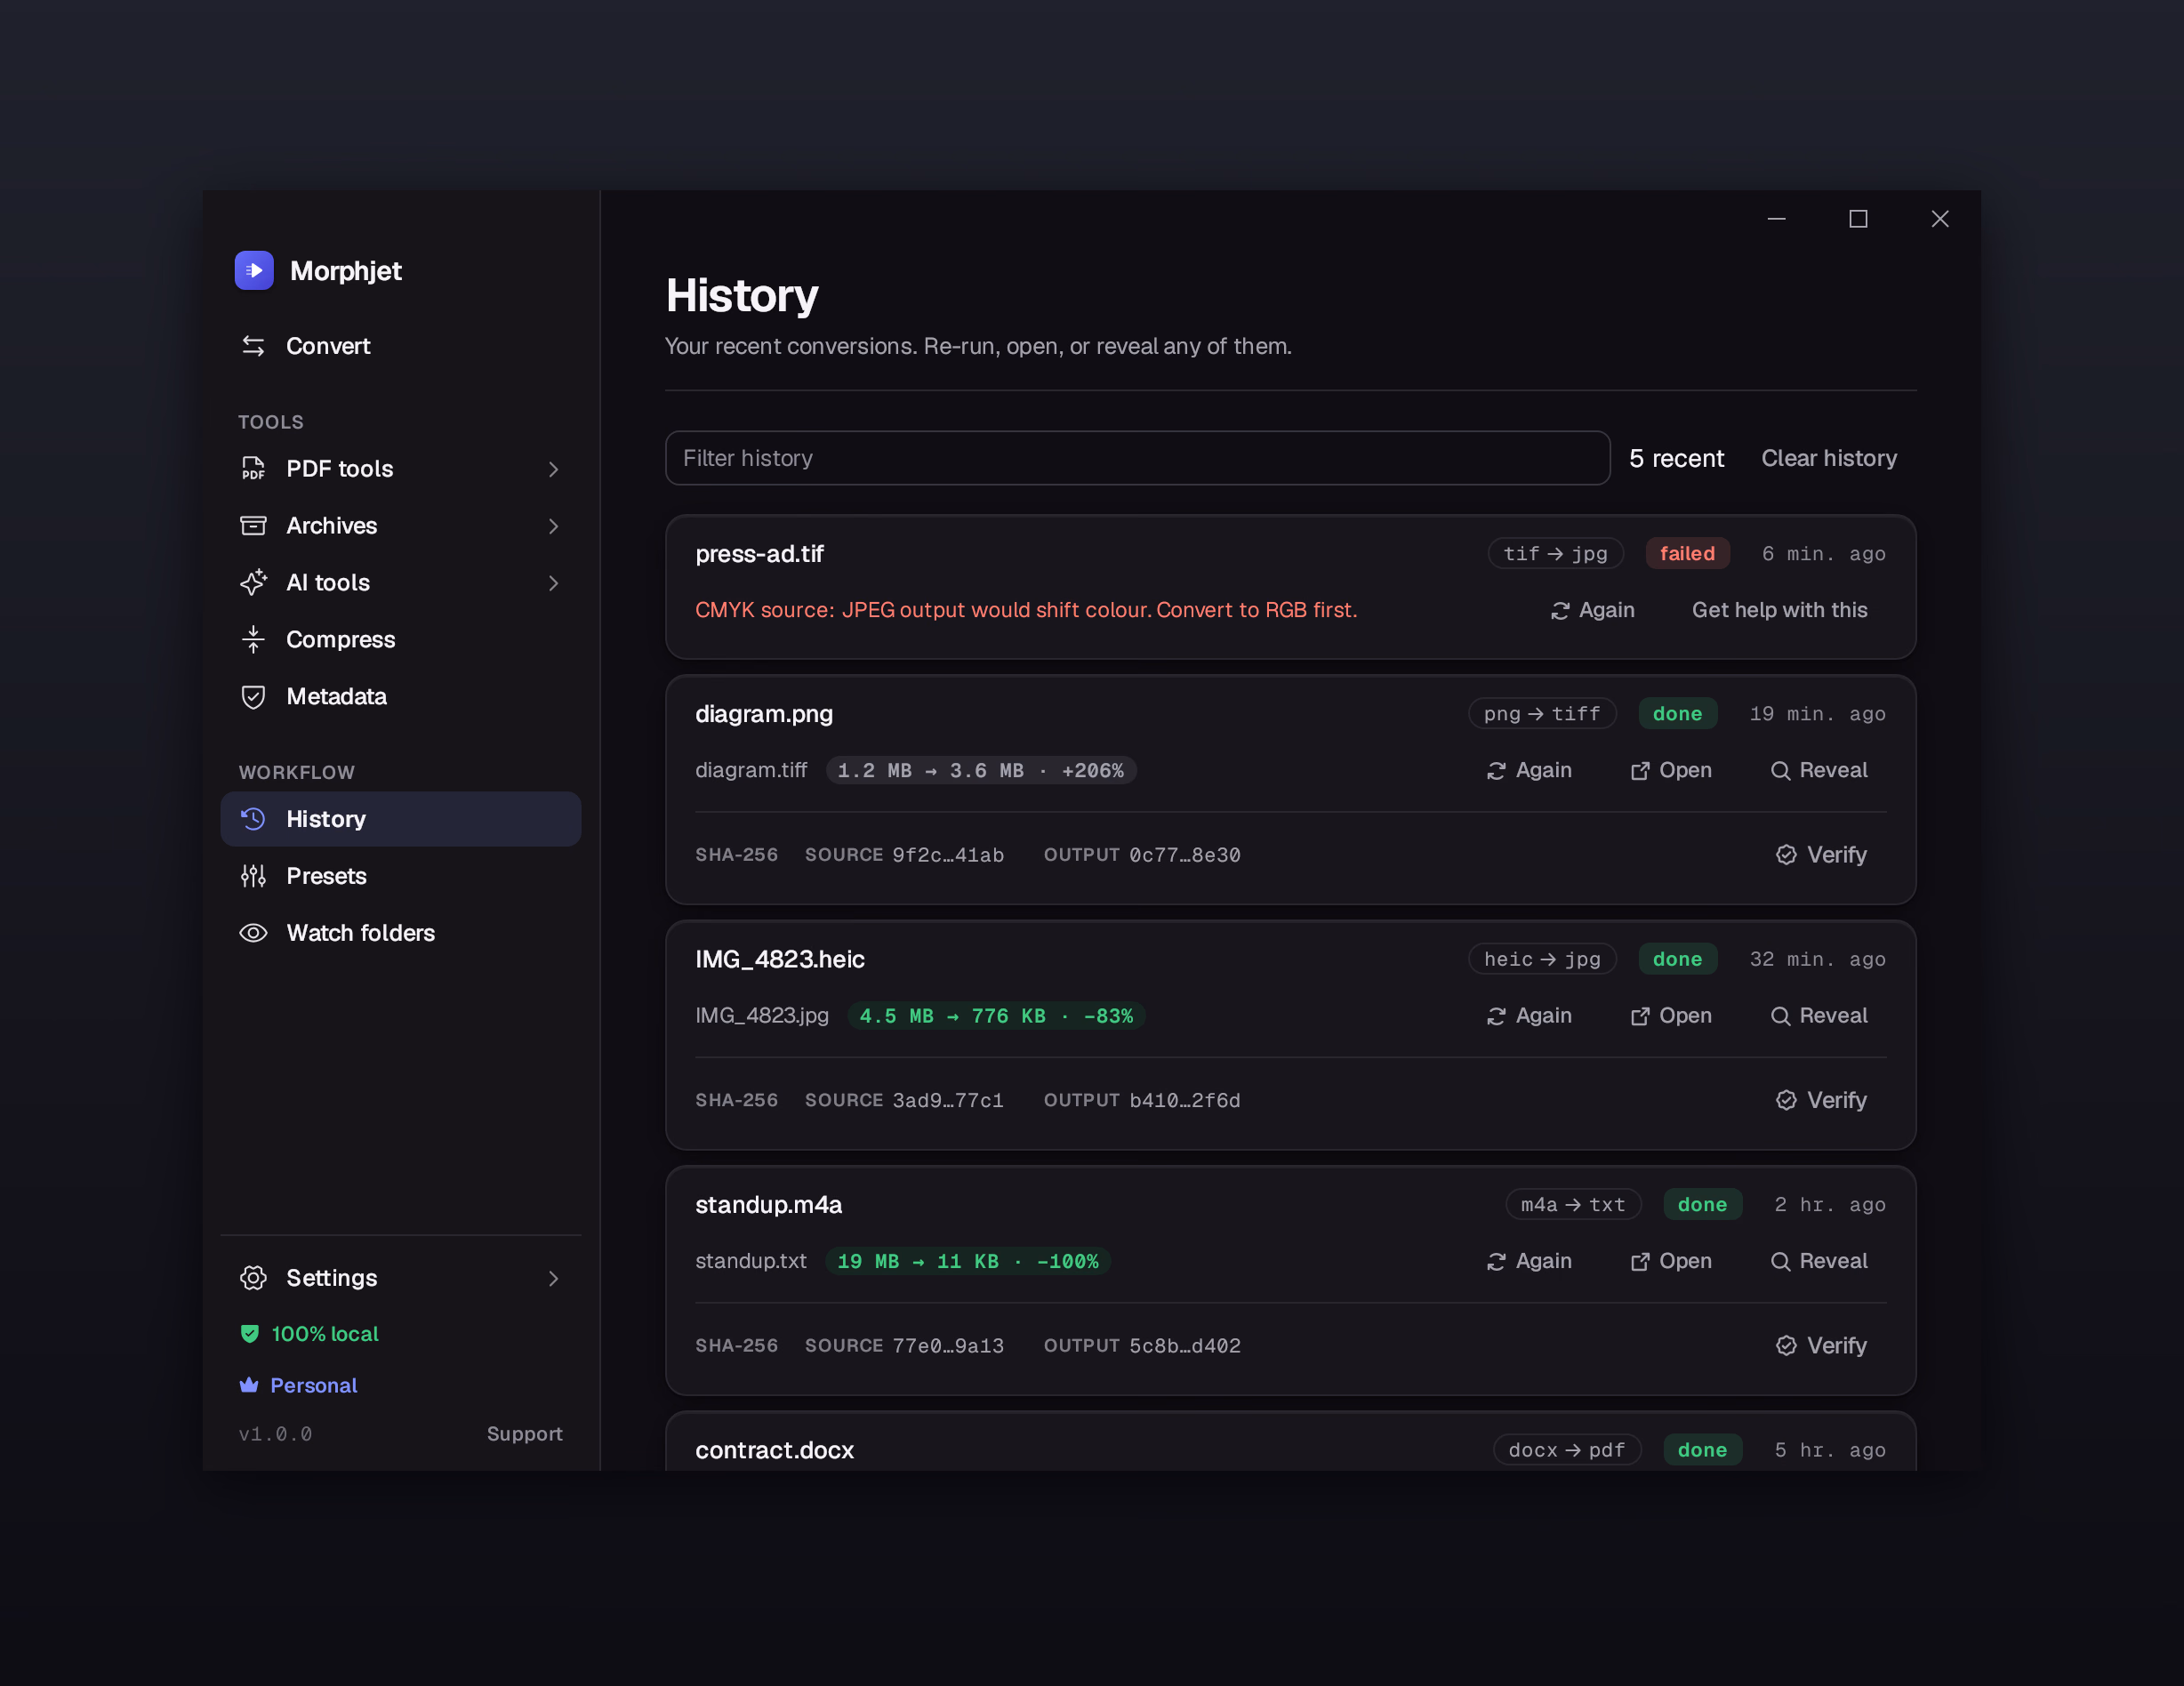Click Again for standup.m4a
The image size is (2184, 1686).
(x=1529, y=1261)
